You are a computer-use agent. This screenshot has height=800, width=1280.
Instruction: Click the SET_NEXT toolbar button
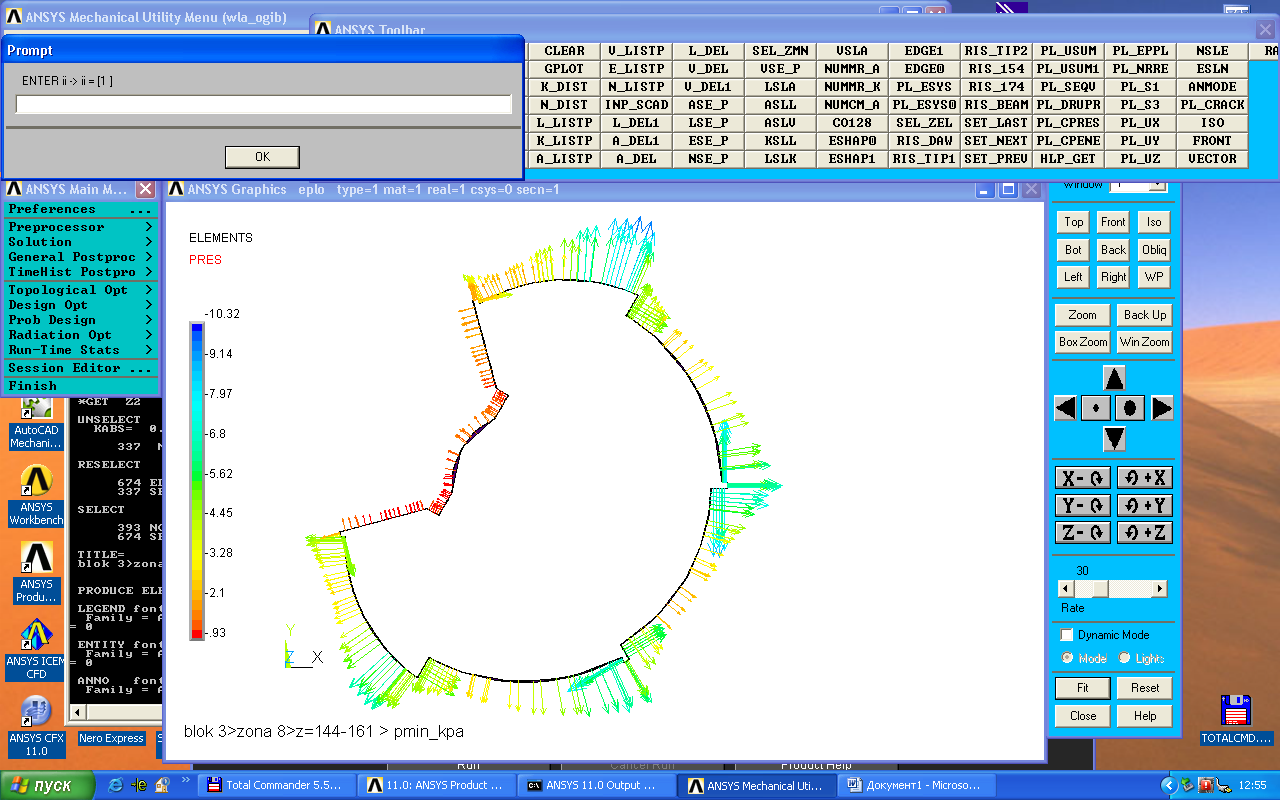[996, 141]
